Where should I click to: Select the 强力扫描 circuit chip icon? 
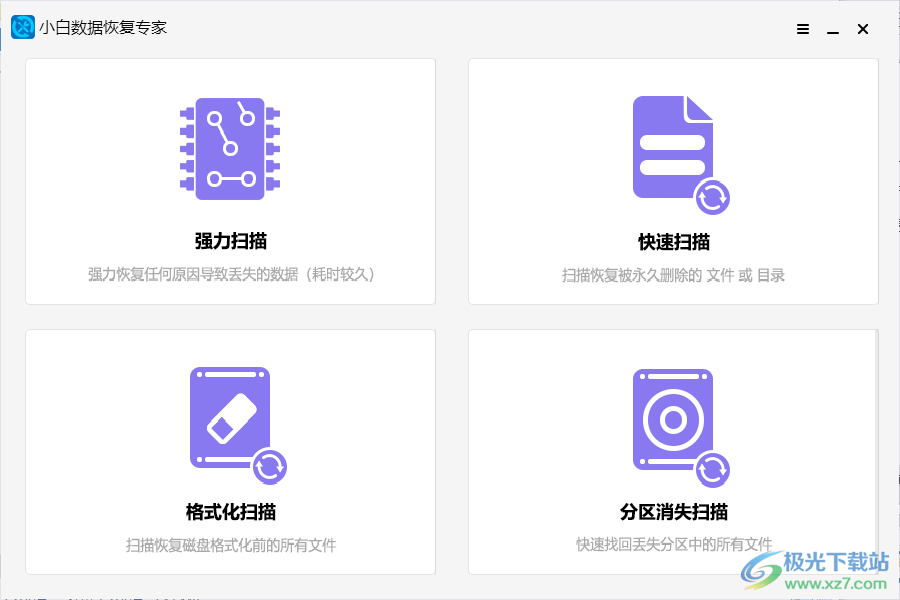pos(230,149)
